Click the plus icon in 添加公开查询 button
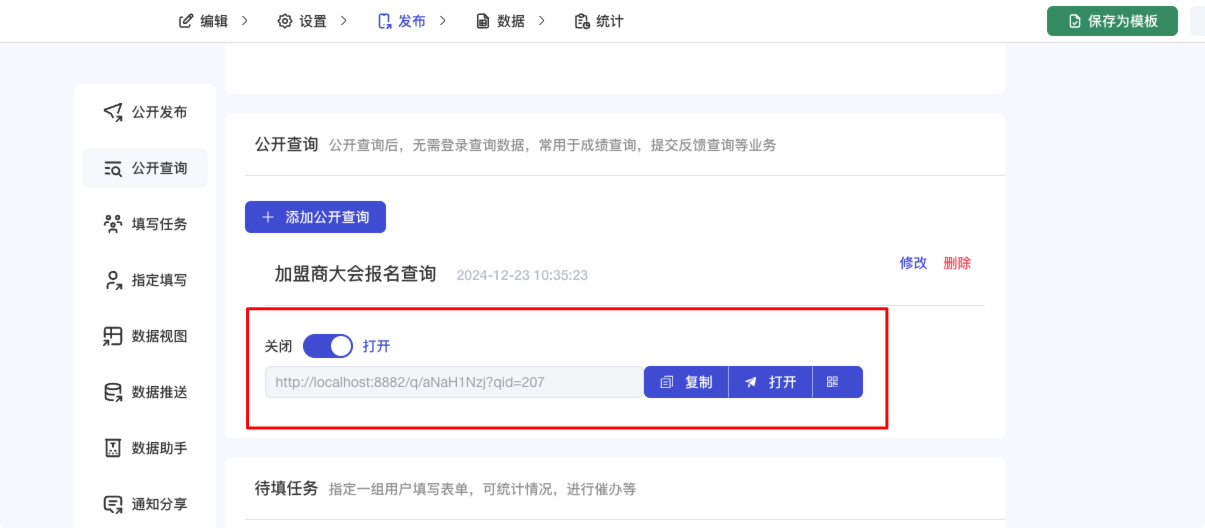This screenshot has width=1205, height=528. (x=267, y=217)
